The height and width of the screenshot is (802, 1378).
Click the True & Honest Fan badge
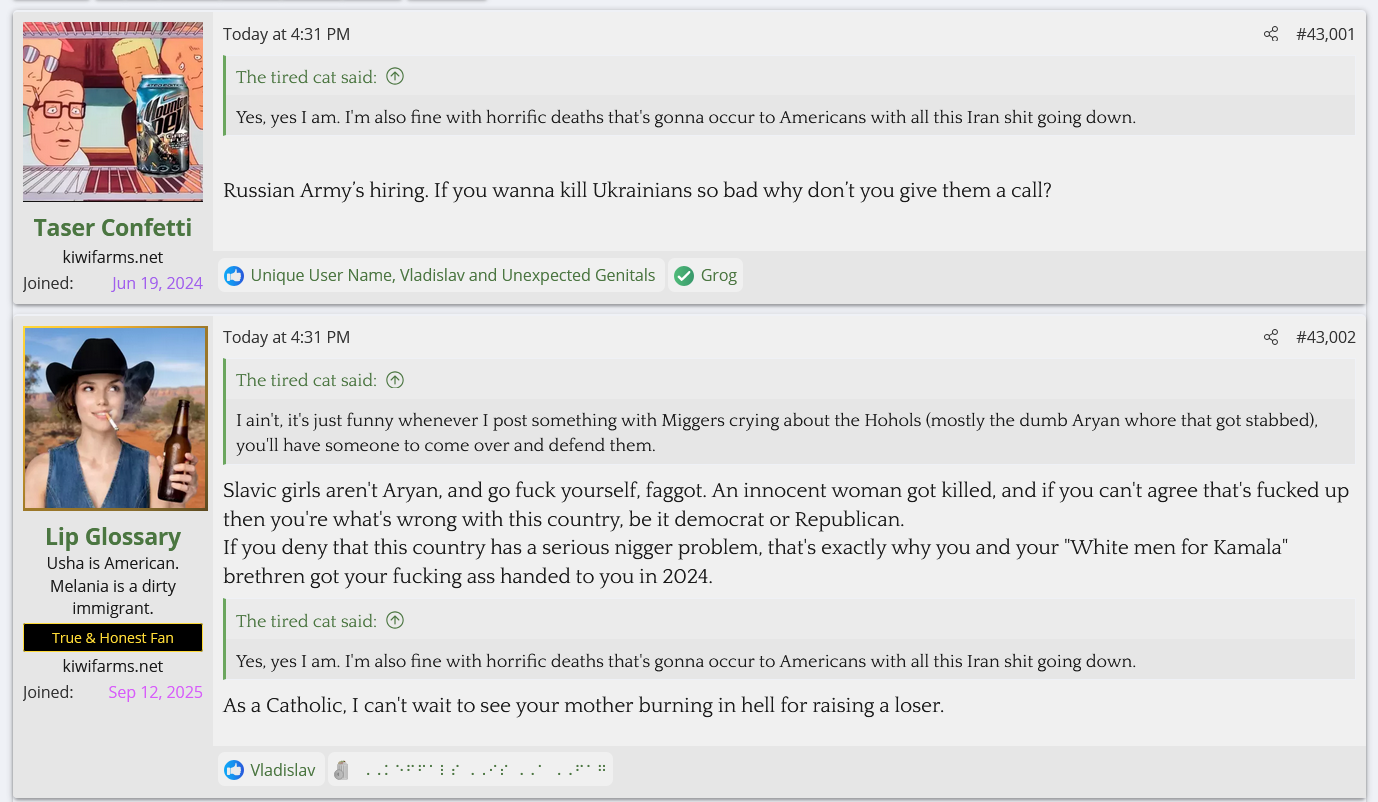click(113, 638)
